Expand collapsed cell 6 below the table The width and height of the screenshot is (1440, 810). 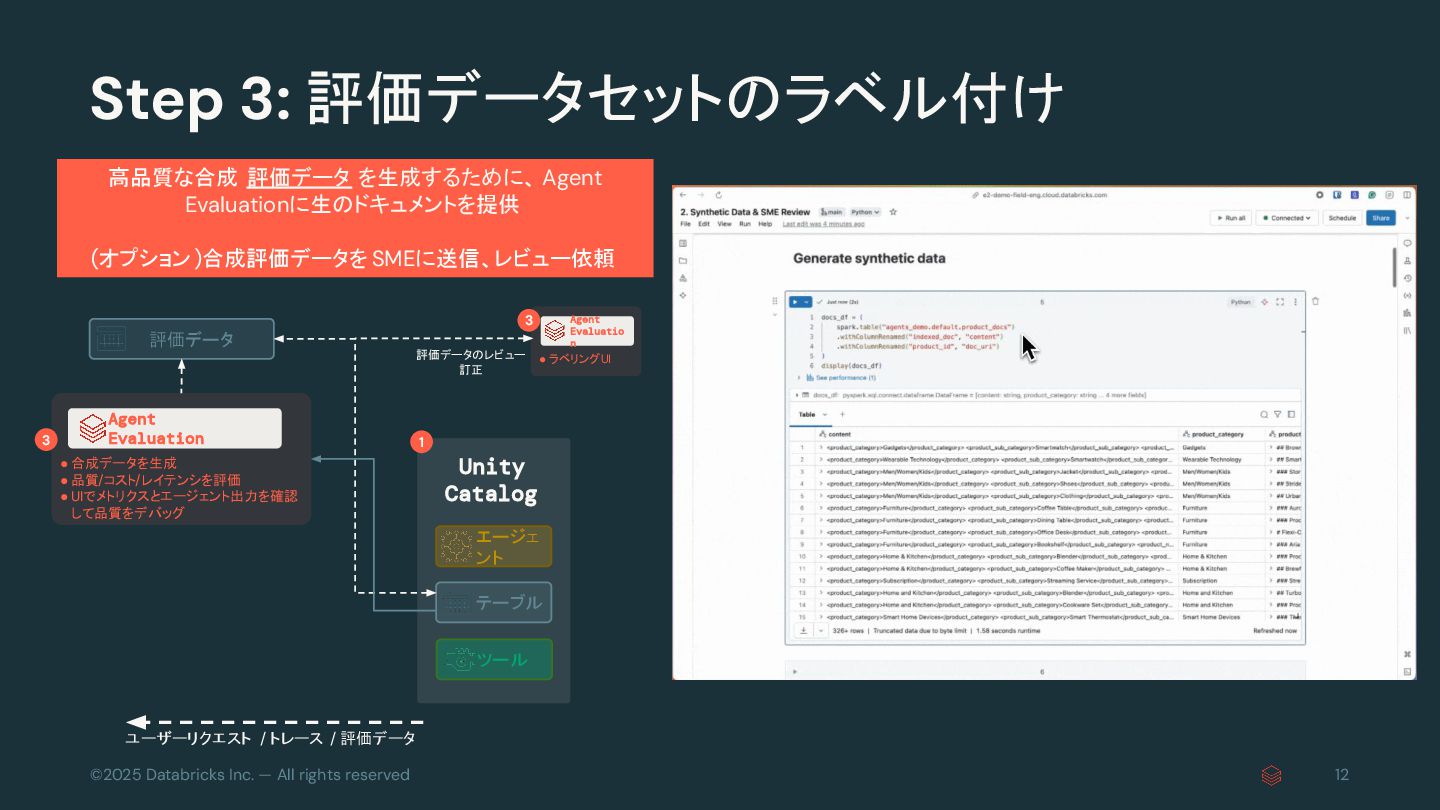click(795, 672)
